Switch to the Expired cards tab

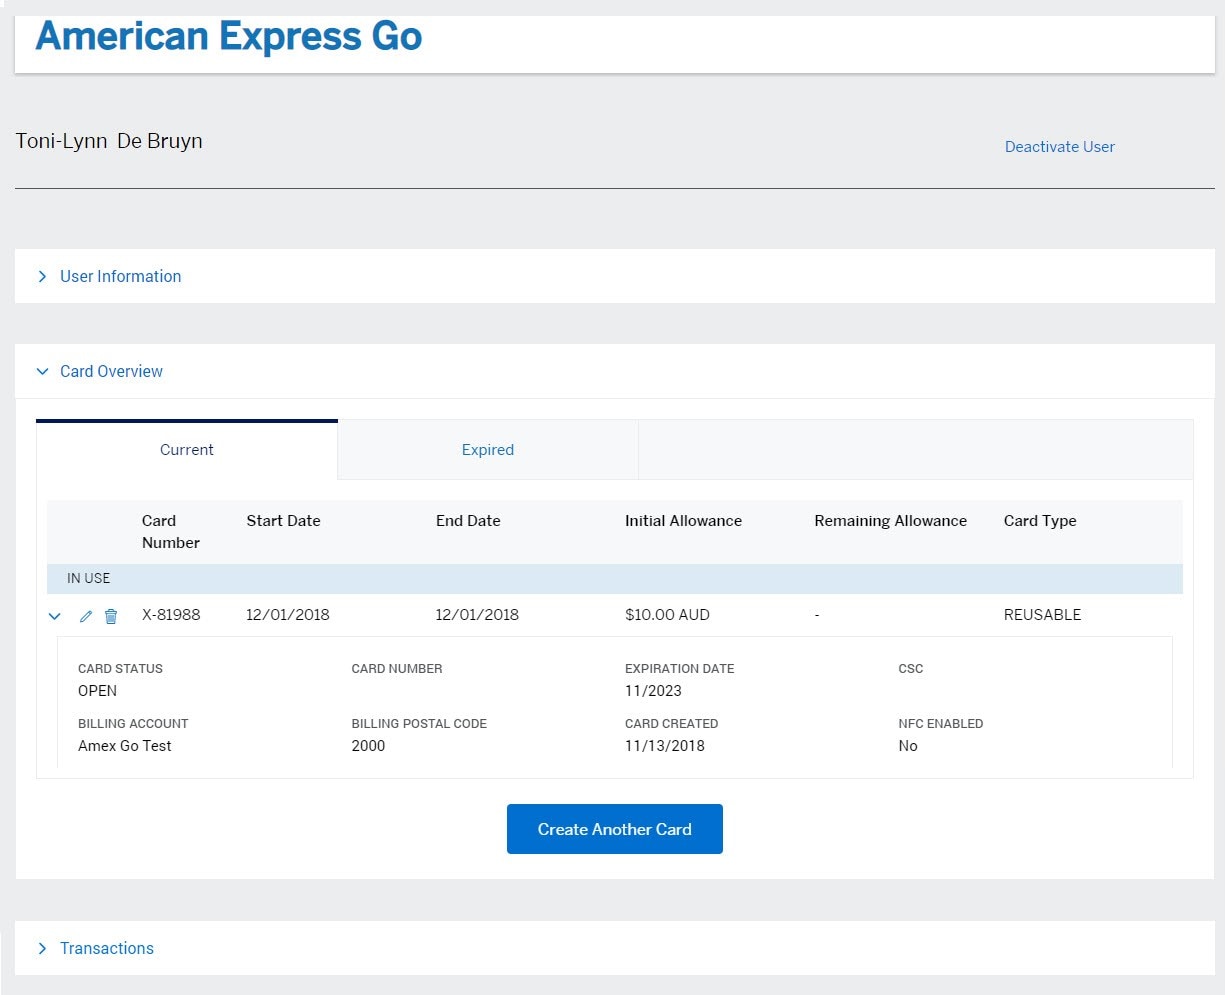point(487,450)
